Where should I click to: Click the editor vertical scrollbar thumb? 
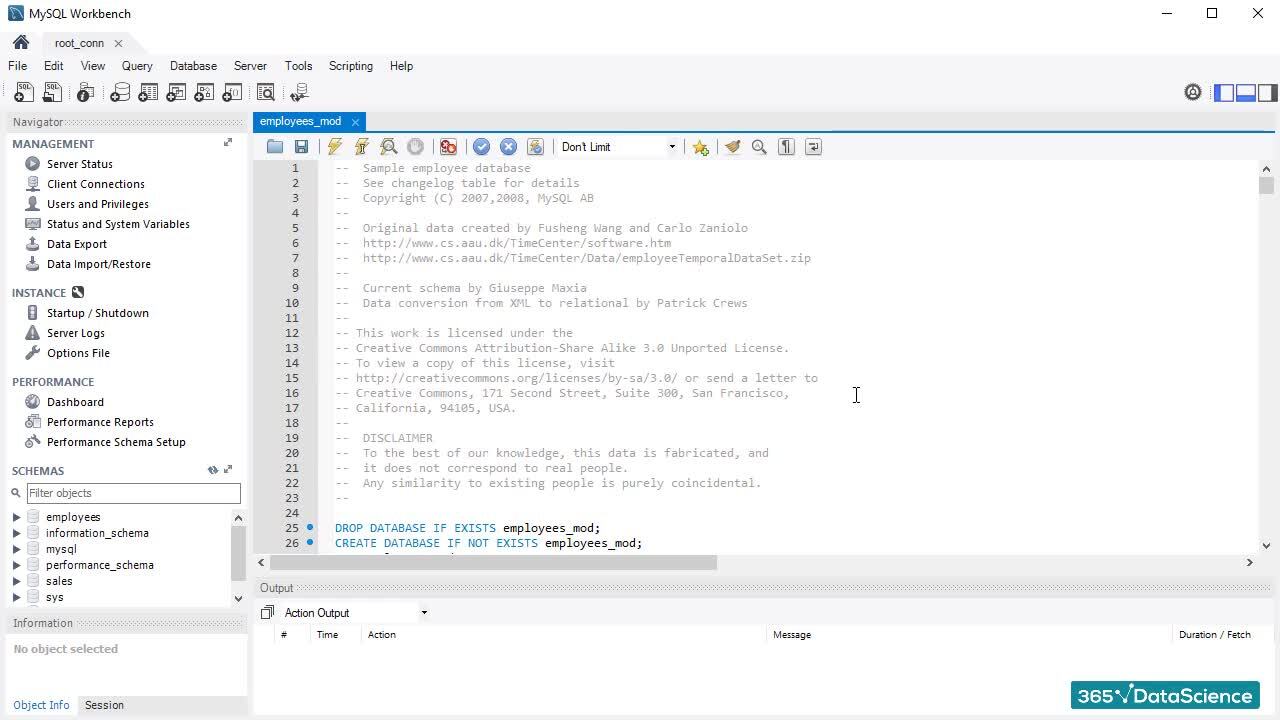(x=1267, y=185)
